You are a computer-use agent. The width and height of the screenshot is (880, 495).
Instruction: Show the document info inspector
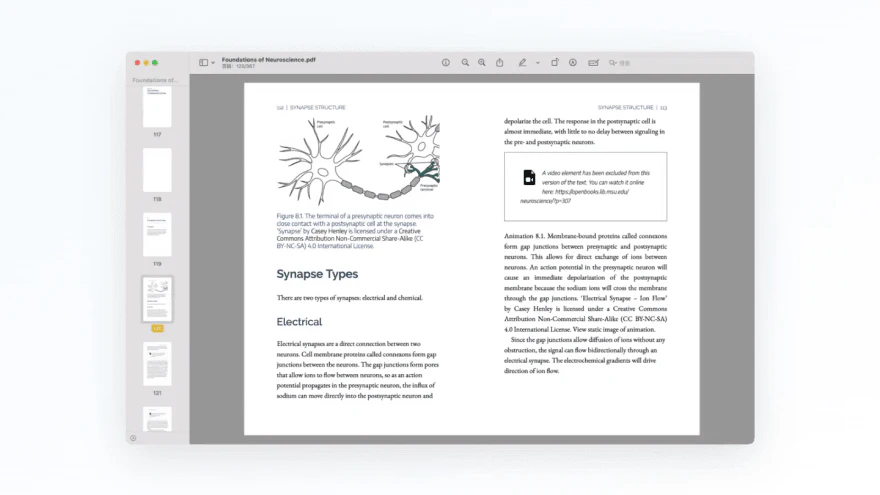tap(446, 63)
